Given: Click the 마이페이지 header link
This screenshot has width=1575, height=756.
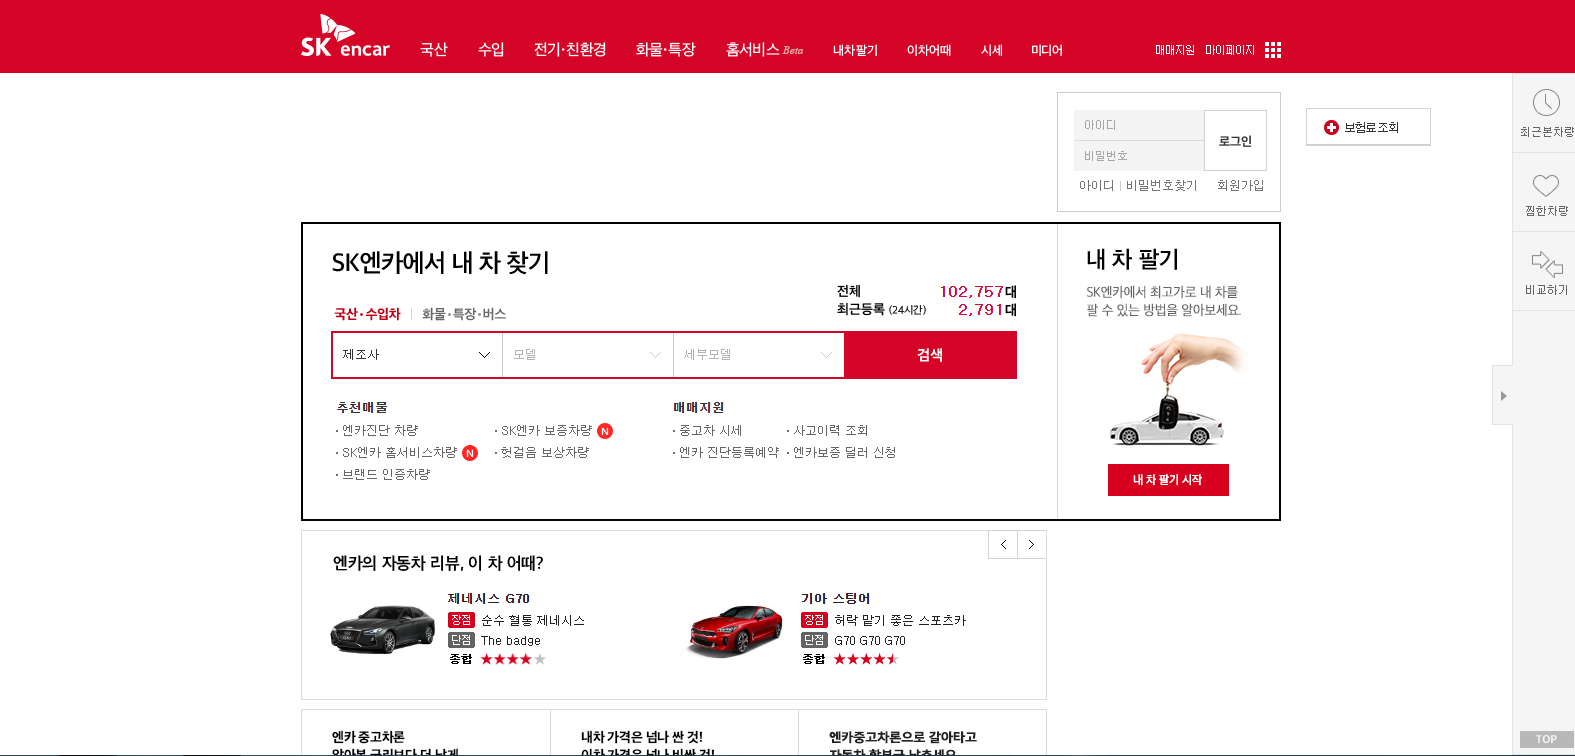Looking at the screenshot, I should pos(1230,50).
